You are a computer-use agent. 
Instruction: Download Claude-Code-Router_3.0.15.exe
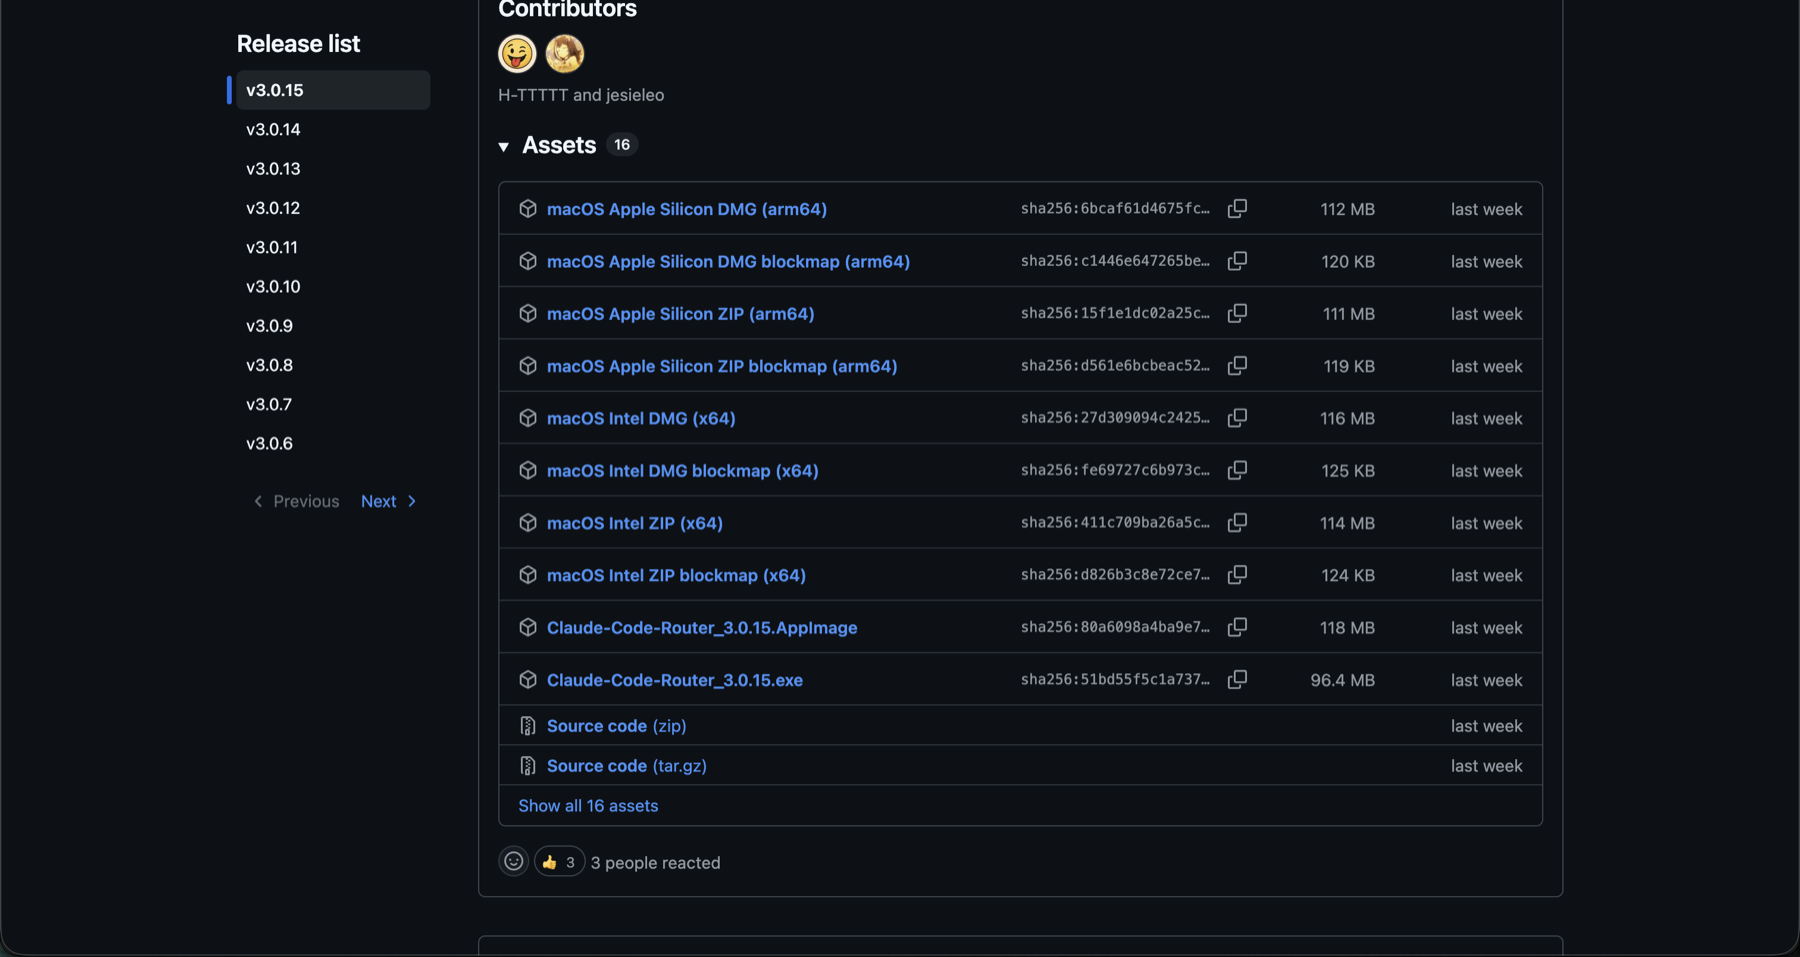point(675,680)
